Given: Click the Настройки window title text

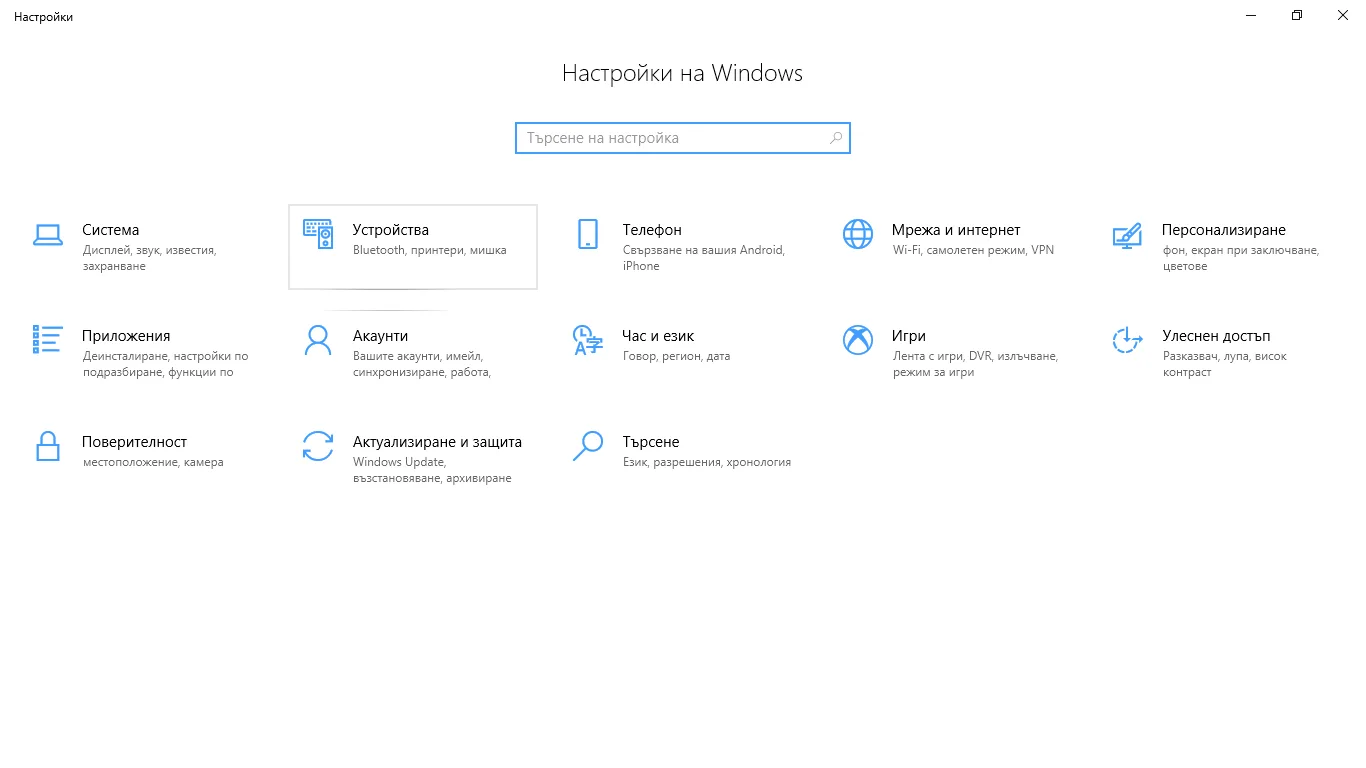Looking at the screenshot, I should tap(43, 17).
